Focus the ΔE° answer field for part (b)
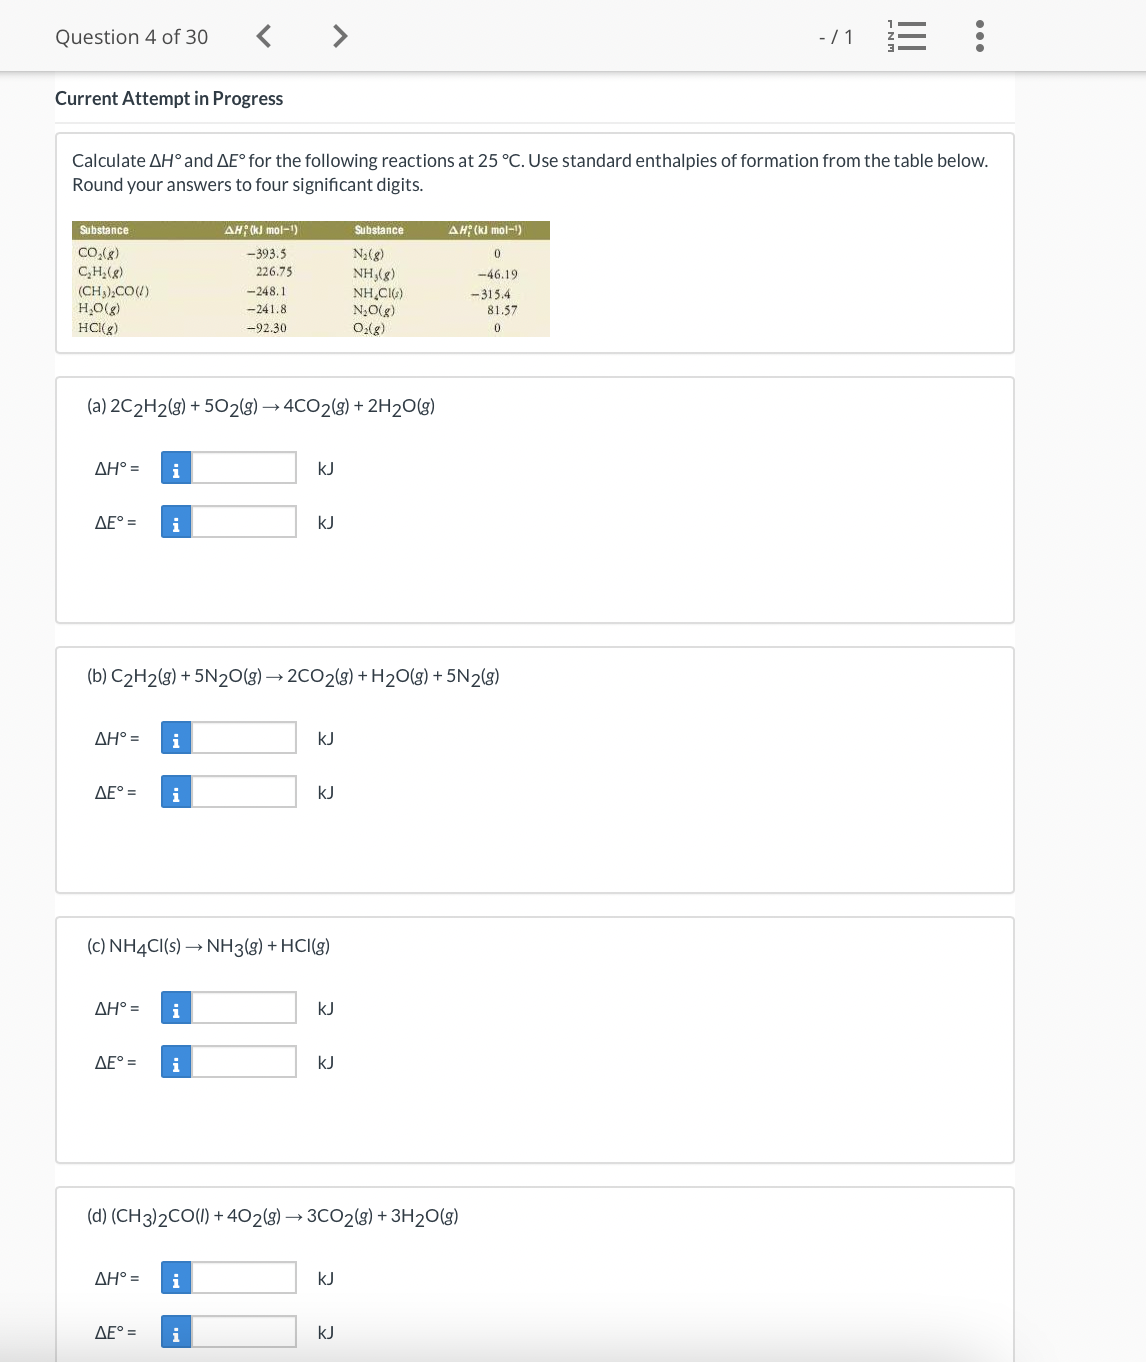 (x=244, y=792)
